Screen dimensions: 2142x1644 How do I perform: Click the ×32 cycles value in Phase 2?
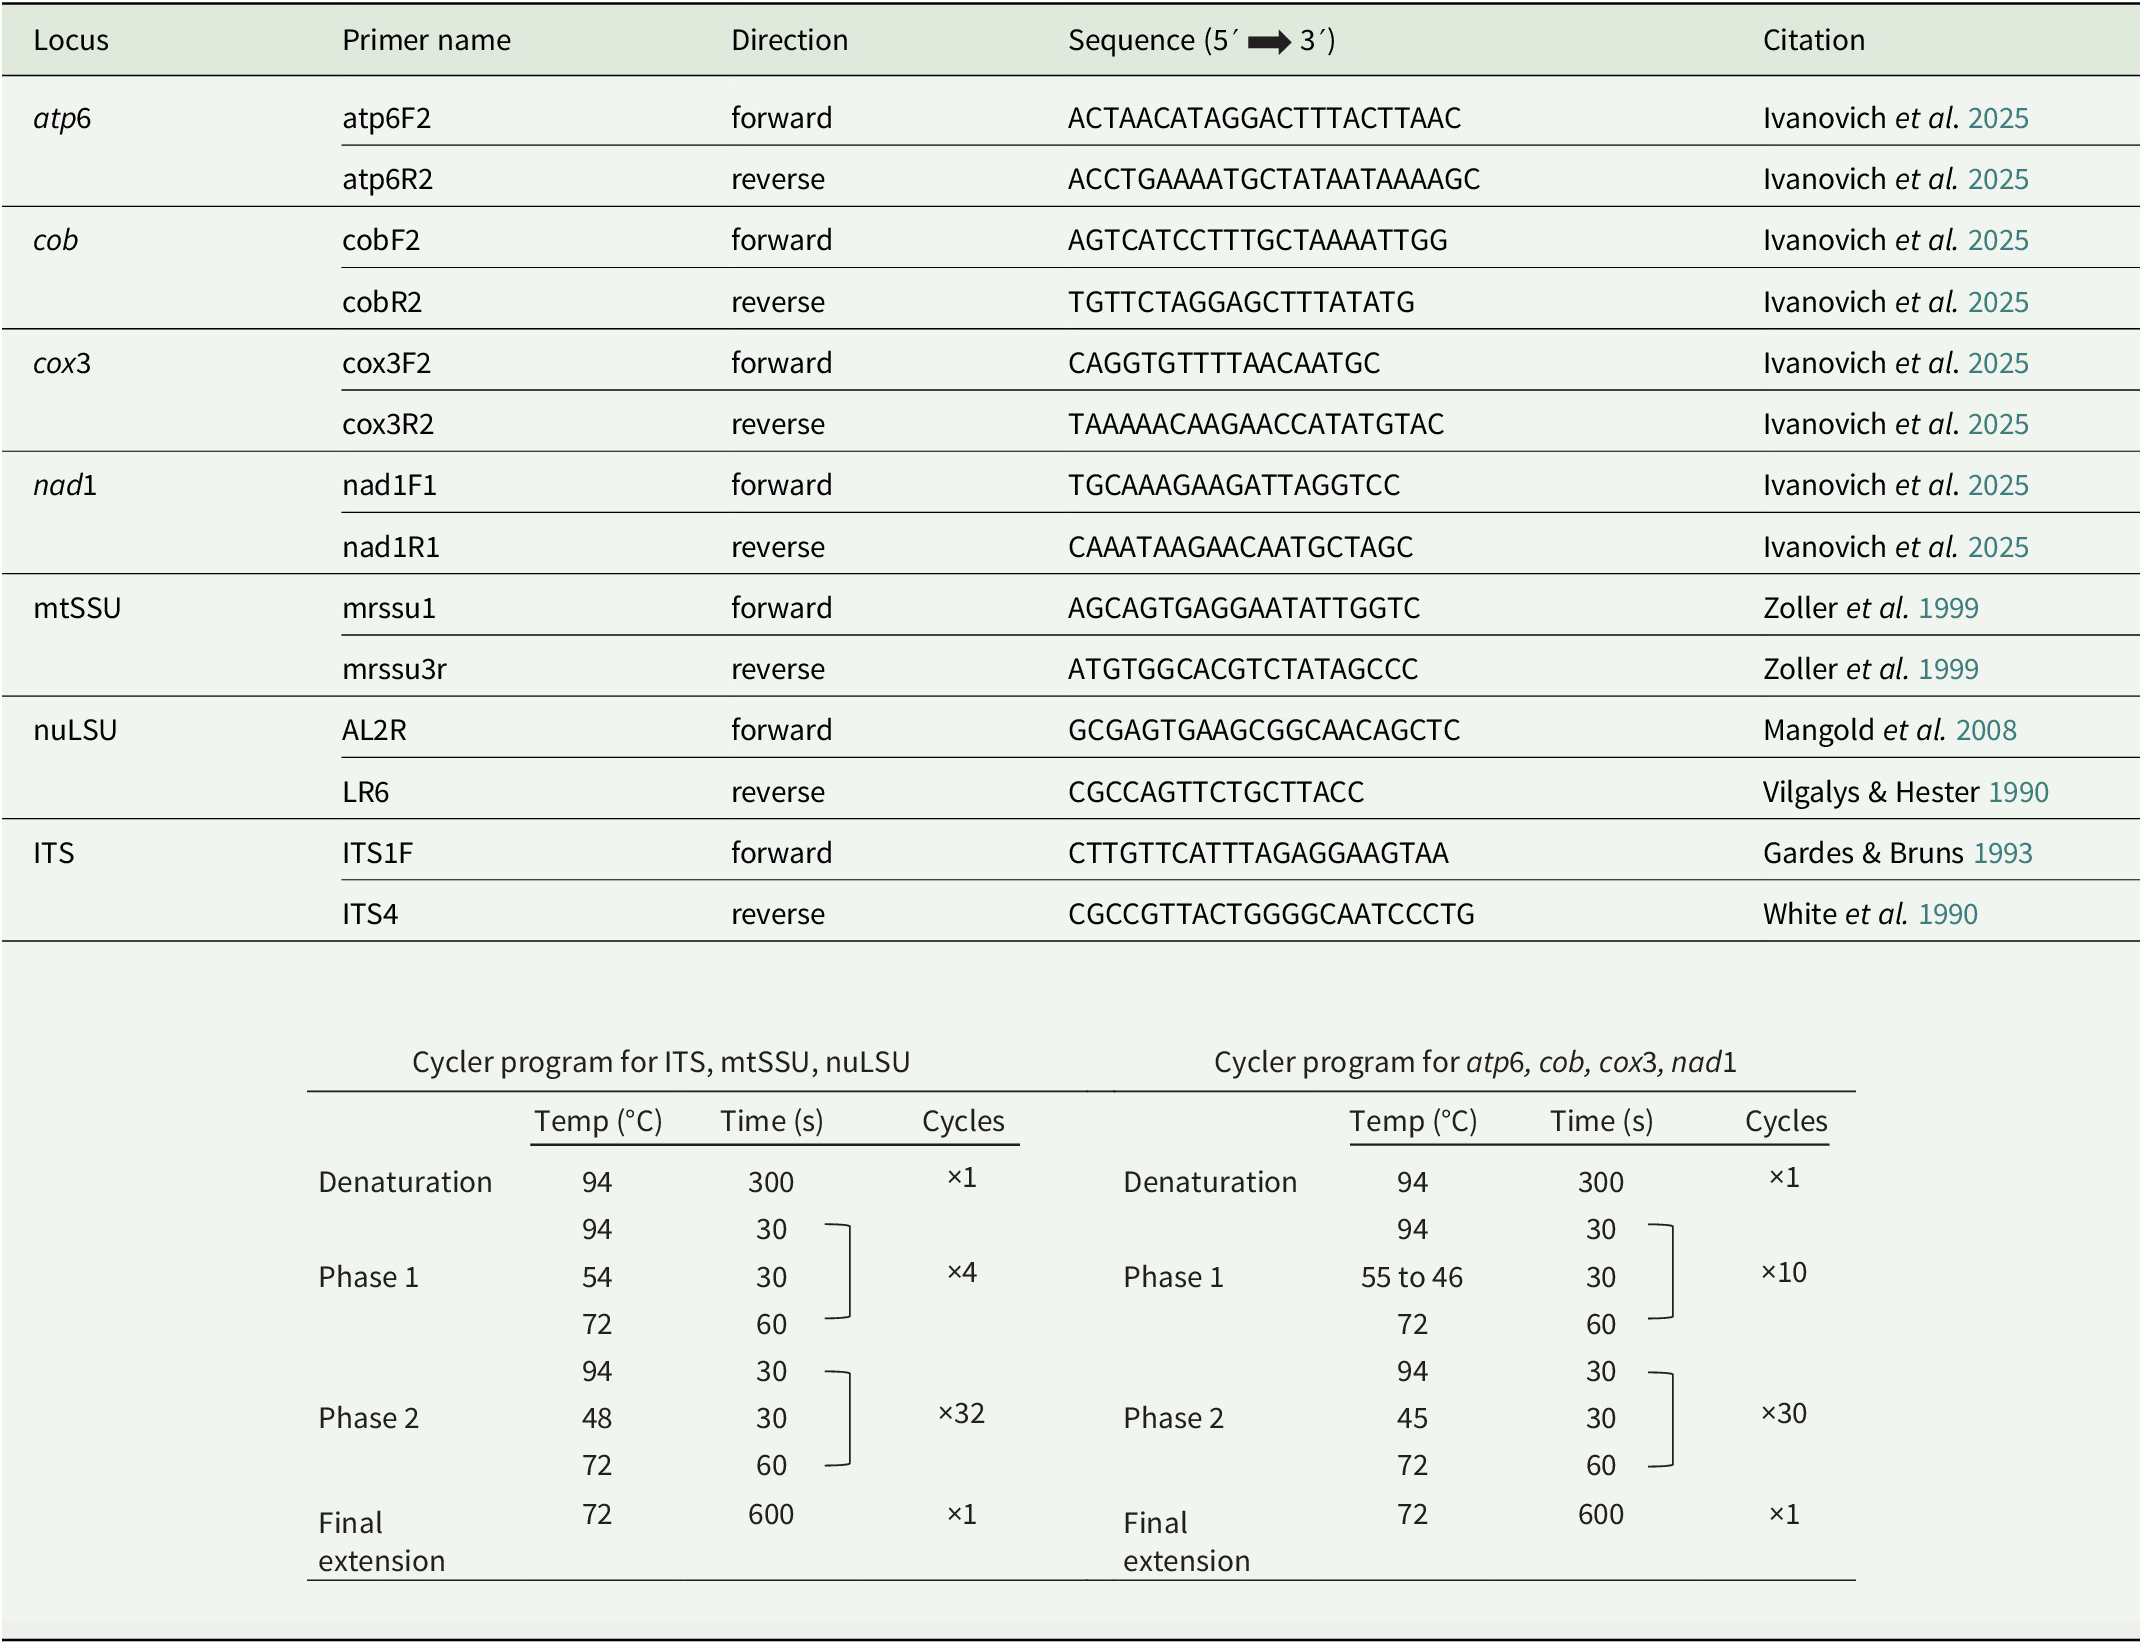961,1413
